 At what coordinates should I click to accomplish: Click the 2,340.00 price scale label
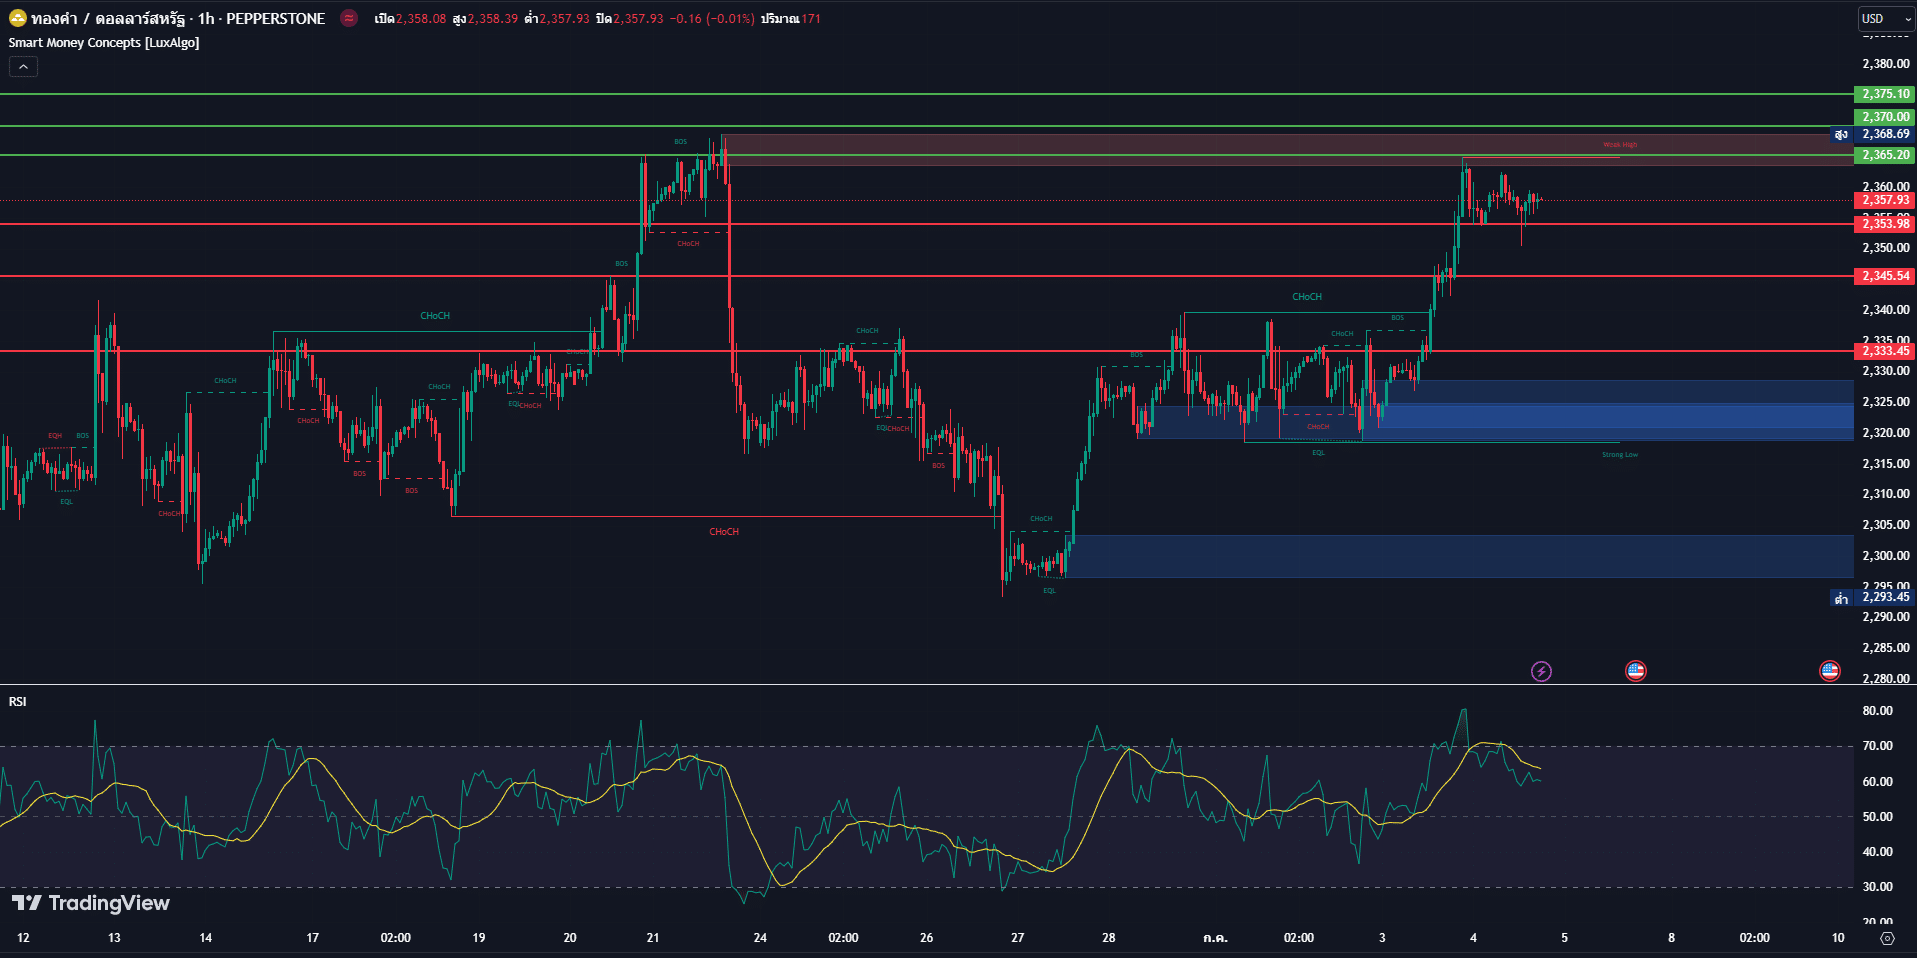point(1886,310)
